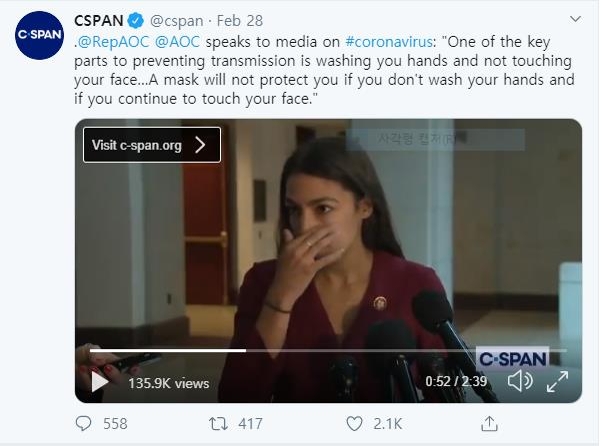
Task: Mute the video with the speaker icon
Action: pyautogui.click(x=519, y=381)
